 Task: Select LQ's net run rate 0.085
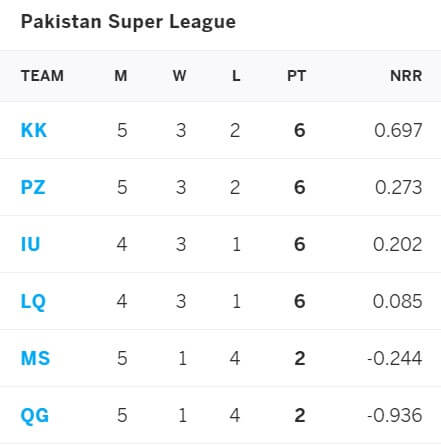click(x=398, y=301)
